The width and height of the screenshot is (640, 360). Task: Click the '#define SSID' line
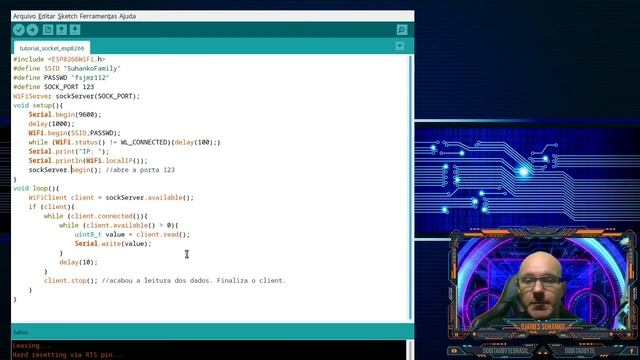pyautogui.click(x=67, y=68)
